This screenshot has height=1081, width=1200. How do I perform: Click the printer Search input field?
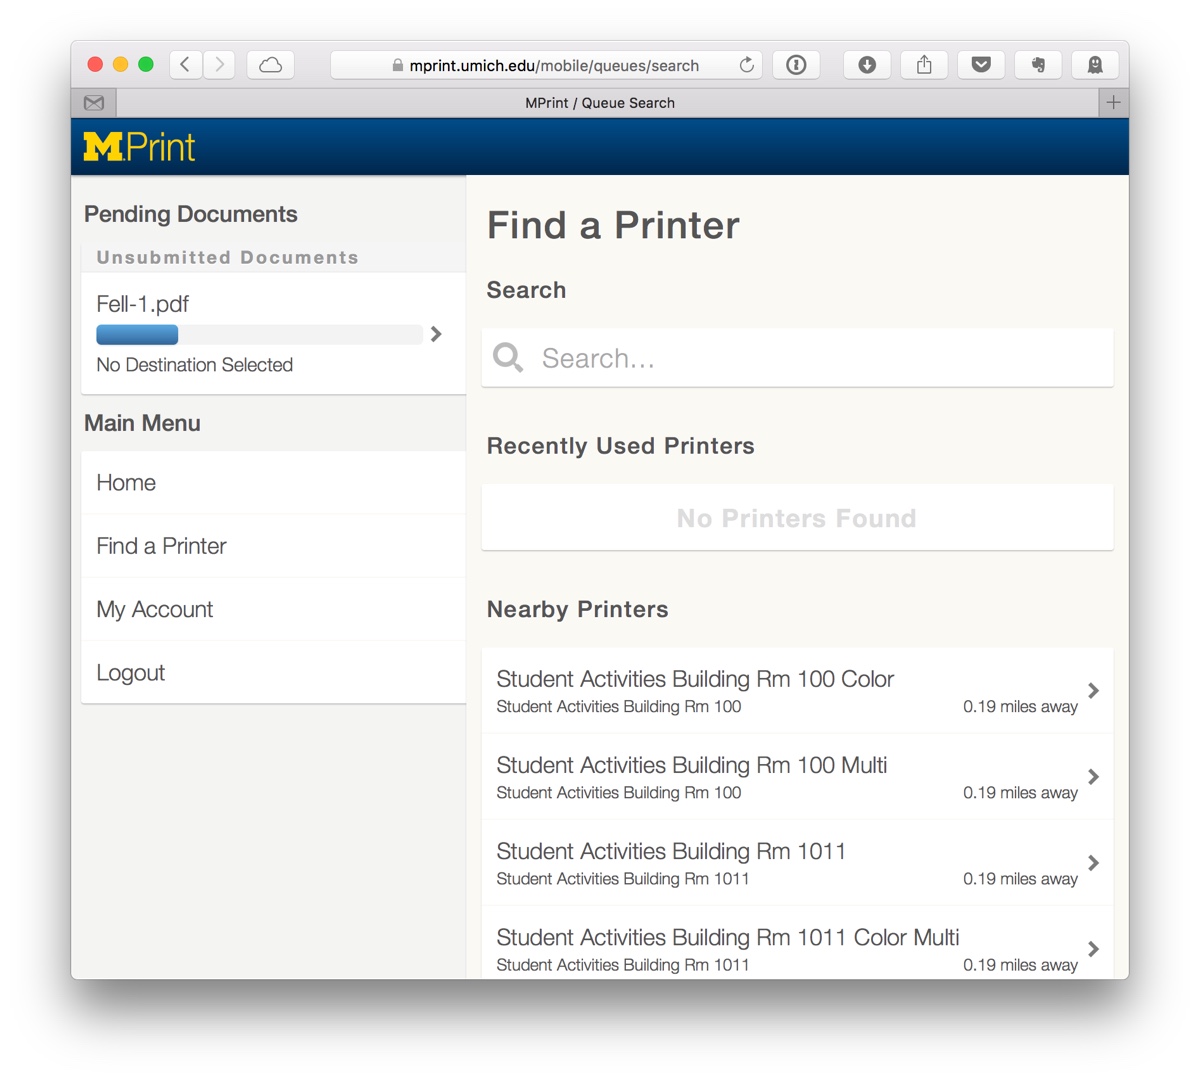[x=797, y=358]
